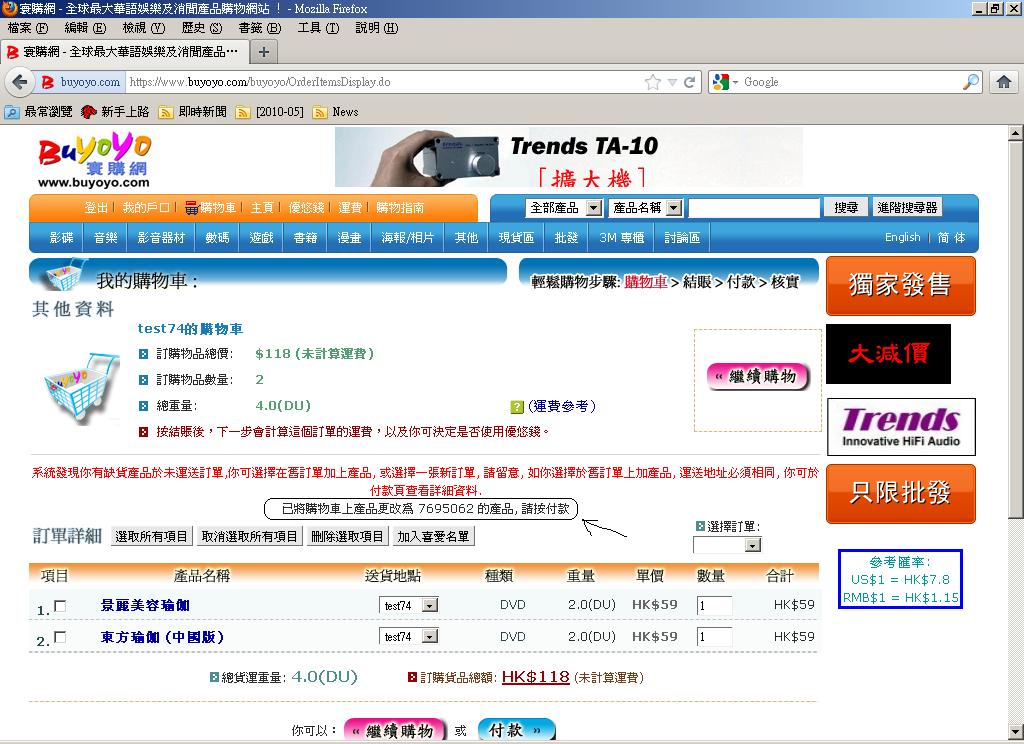Click the 刪除選取項目 button

pyautogui.click(x=347, y=537)
